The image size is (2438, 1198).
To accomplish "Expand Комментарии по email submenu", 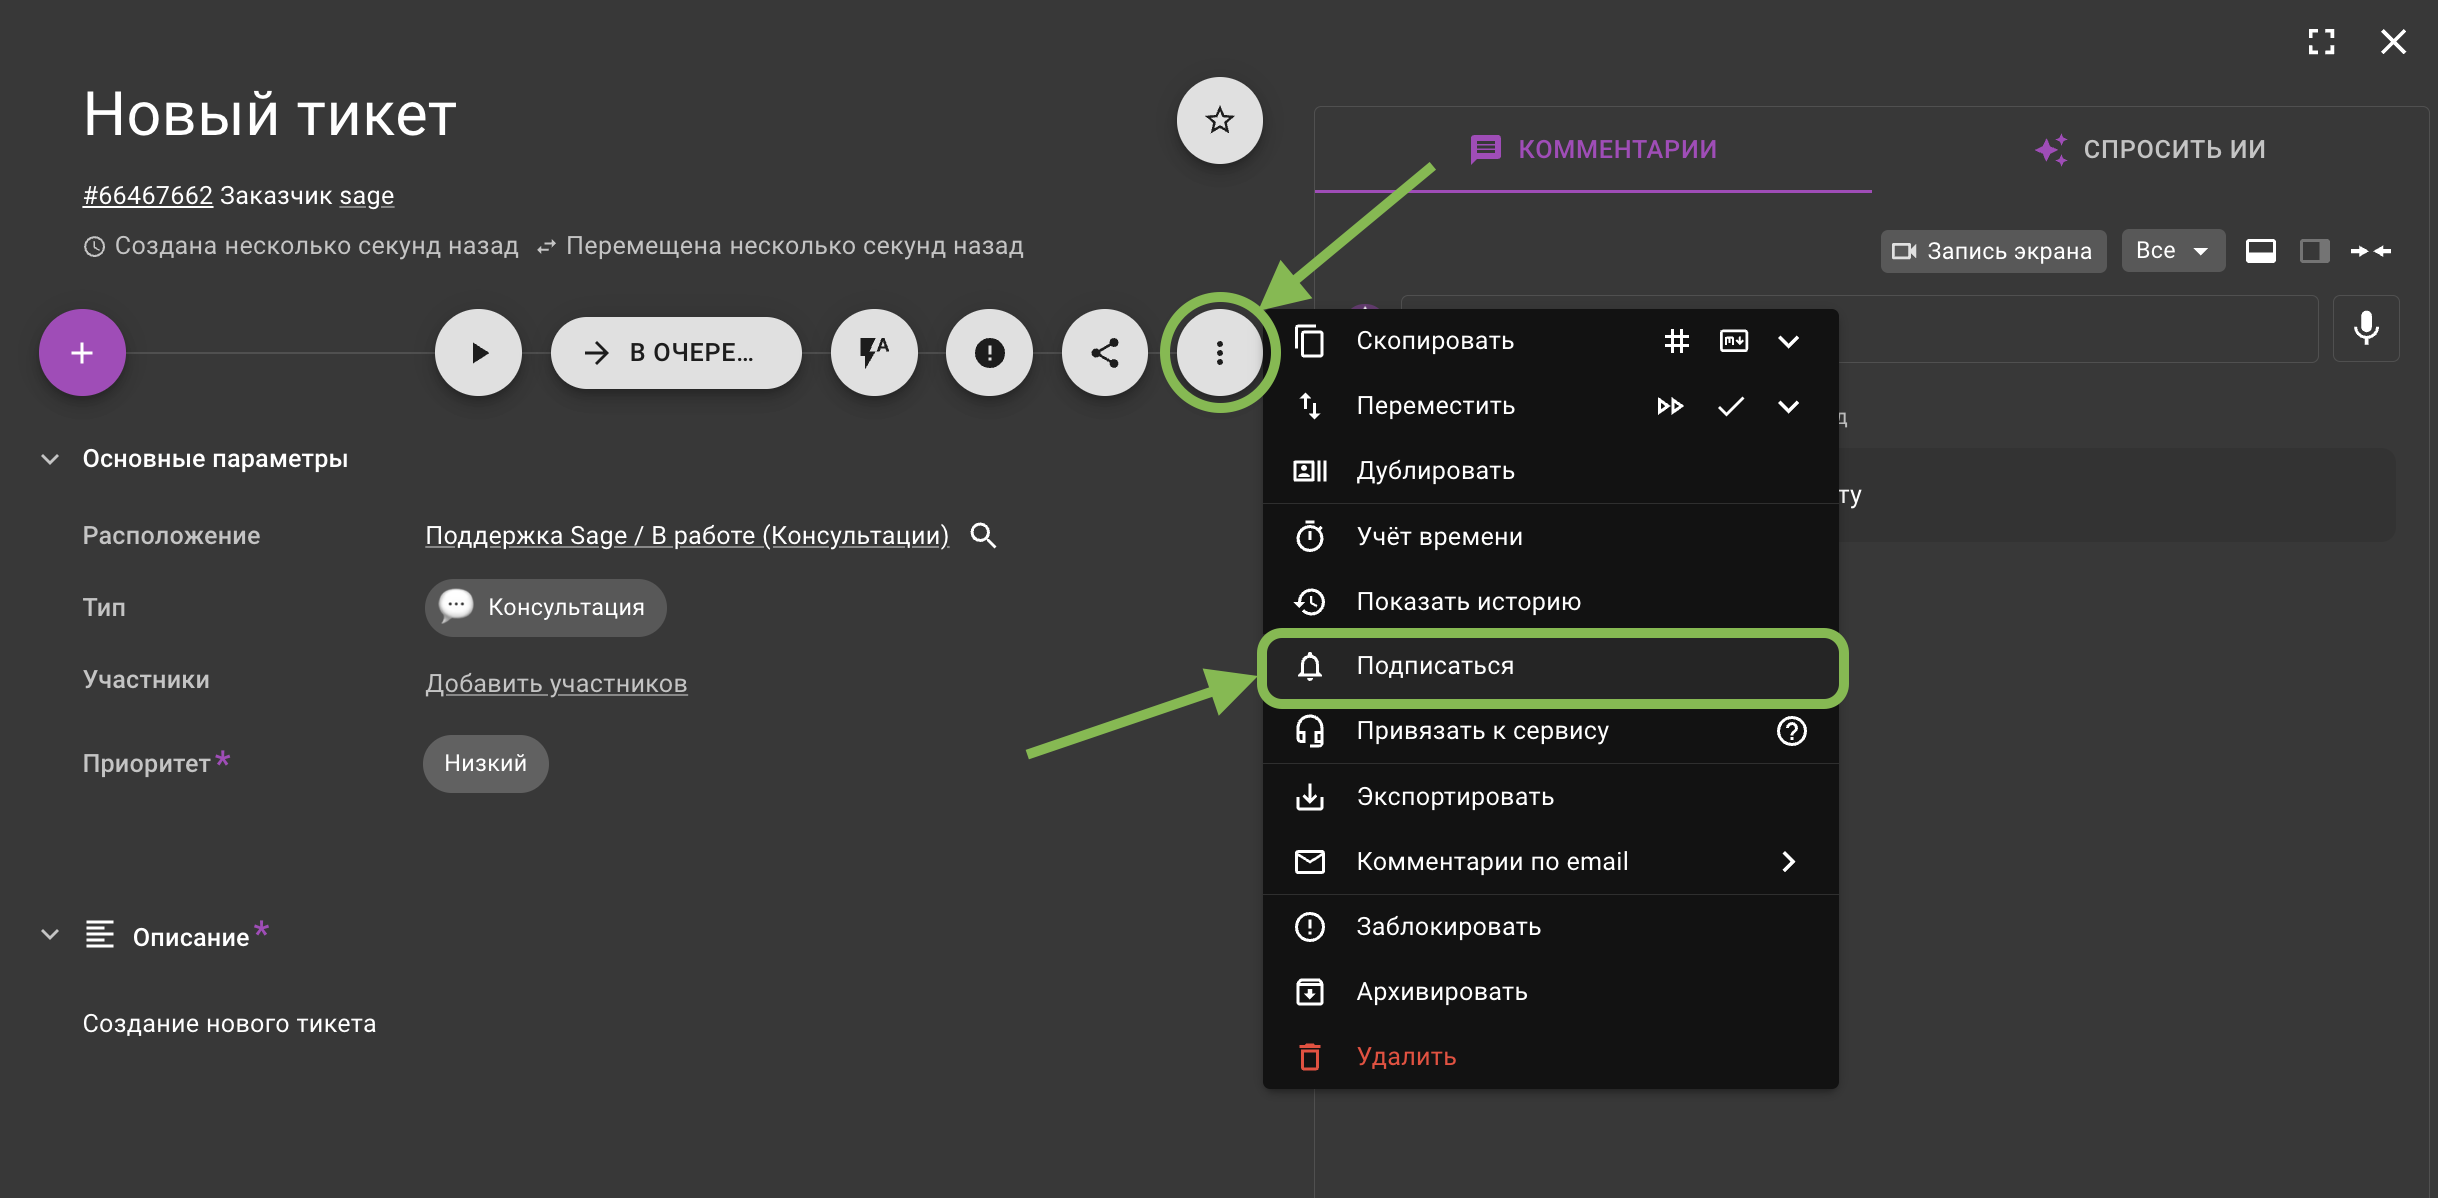I will (x=1789, y=862).
